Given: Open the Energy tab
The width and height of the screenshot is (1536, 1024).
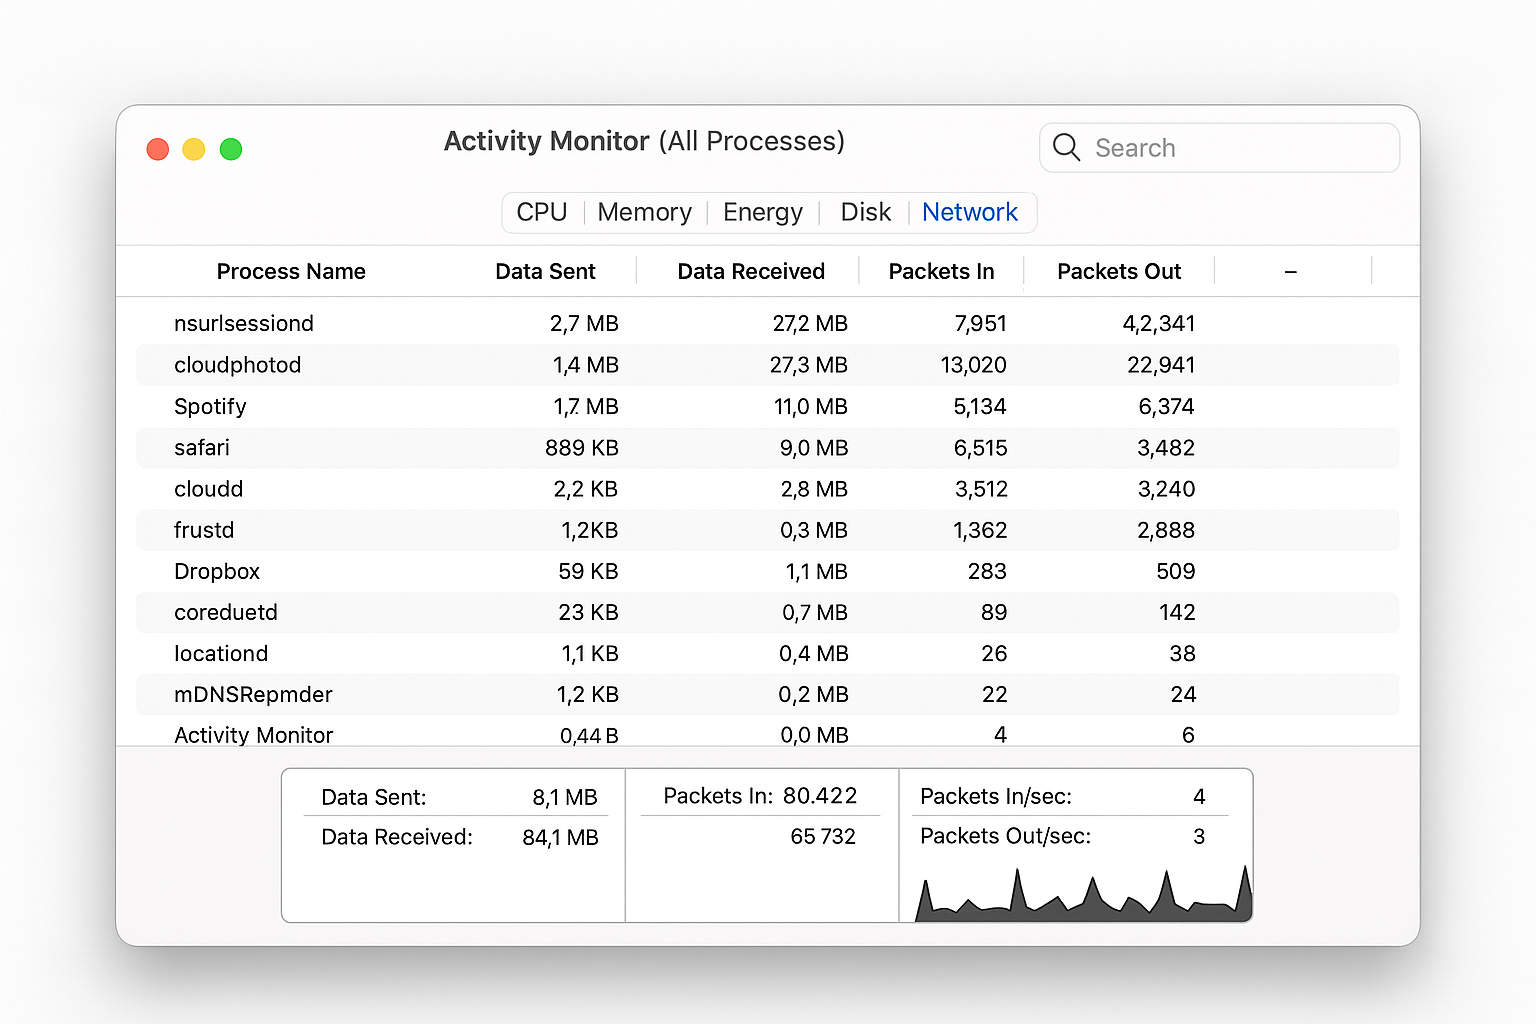Looking at the screenshot, I should [762, 212].
